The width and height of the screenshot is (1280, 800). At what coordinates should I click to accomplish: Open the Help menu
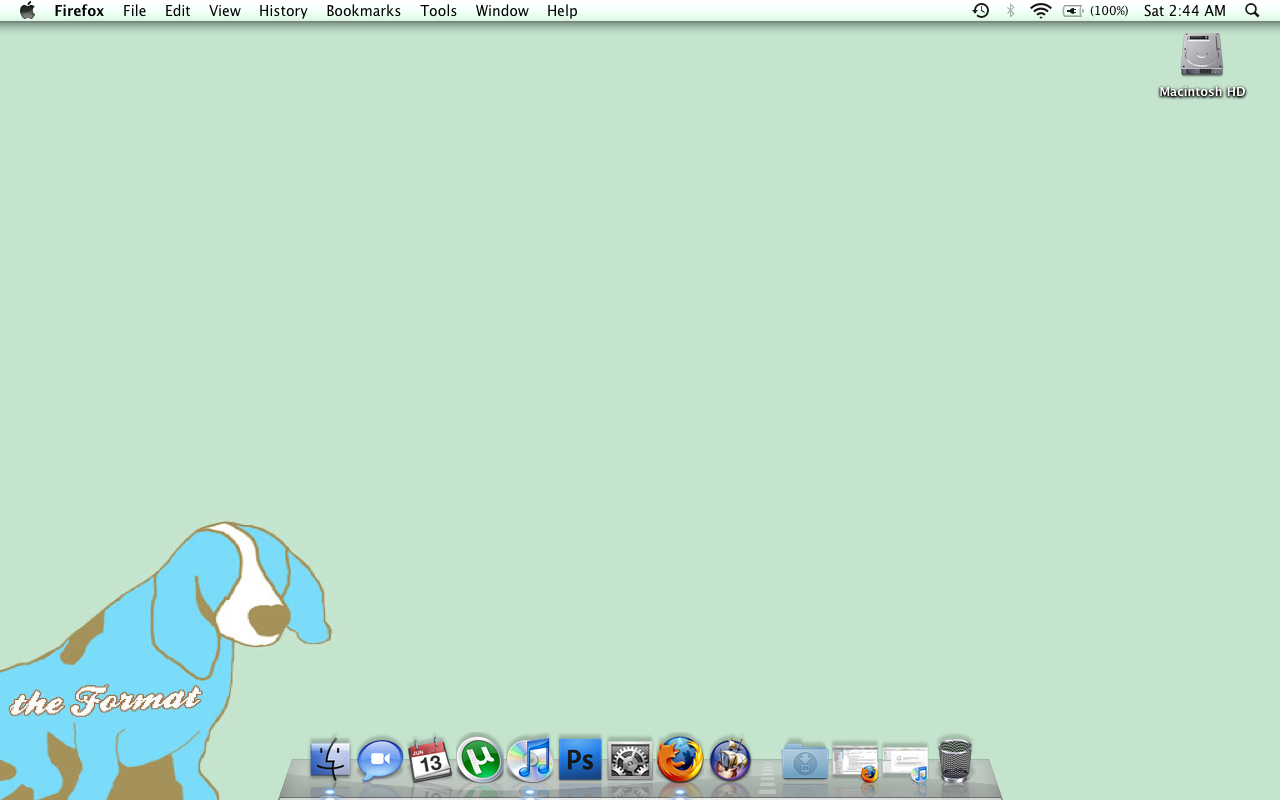pyautogui.click(x=562, y=11)
